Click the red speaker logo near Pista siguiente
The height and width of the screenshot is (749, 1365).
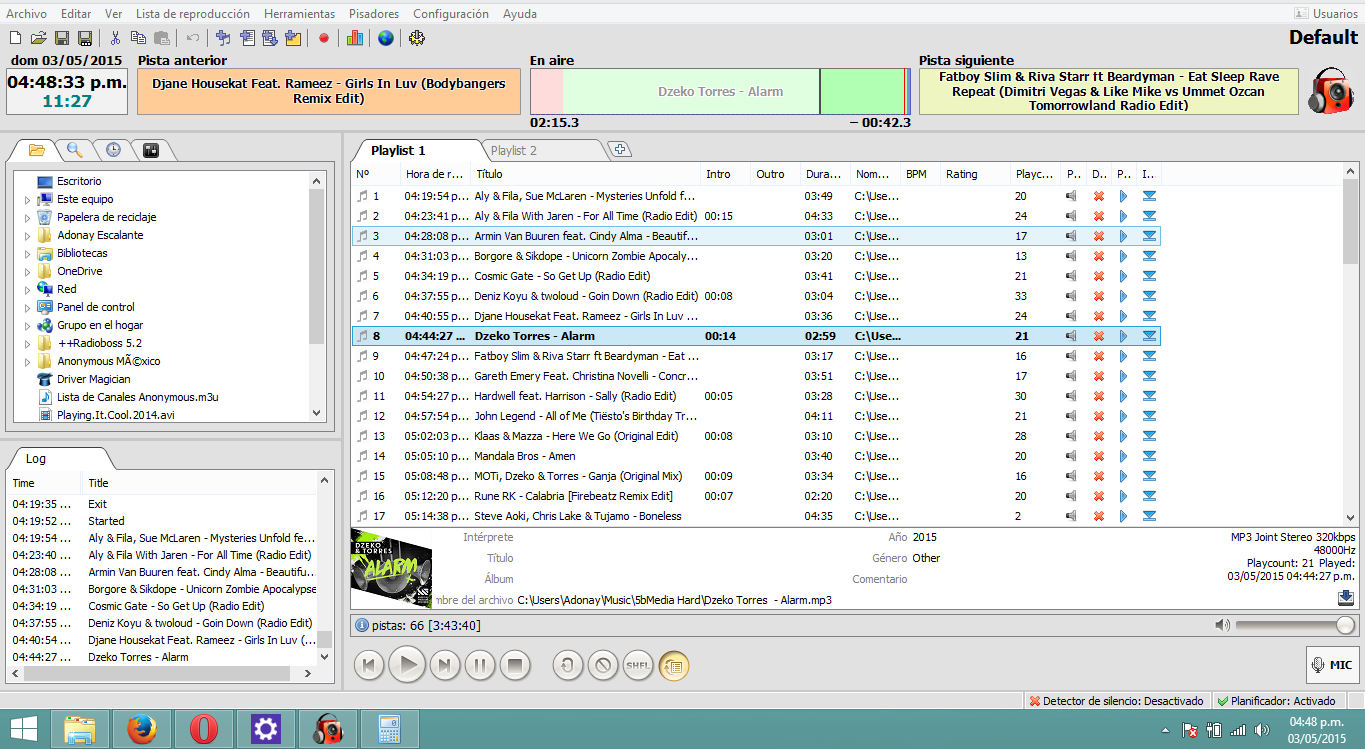(x=1331, y=91)
